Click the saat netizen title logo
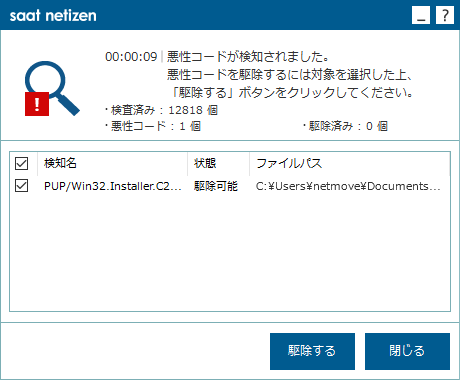The image size is (460, 380). [53, 16]
